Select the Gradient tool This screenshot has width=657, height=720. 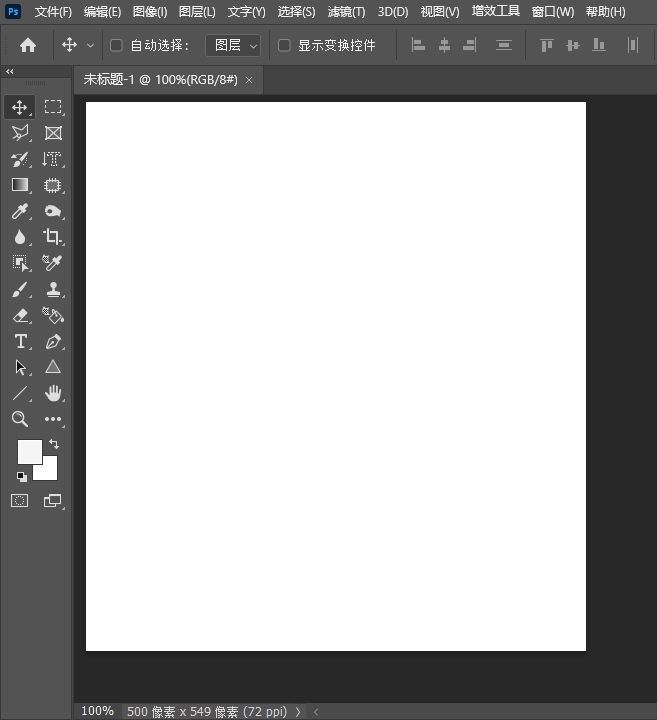pyautogui.click(x=20, y=185)
